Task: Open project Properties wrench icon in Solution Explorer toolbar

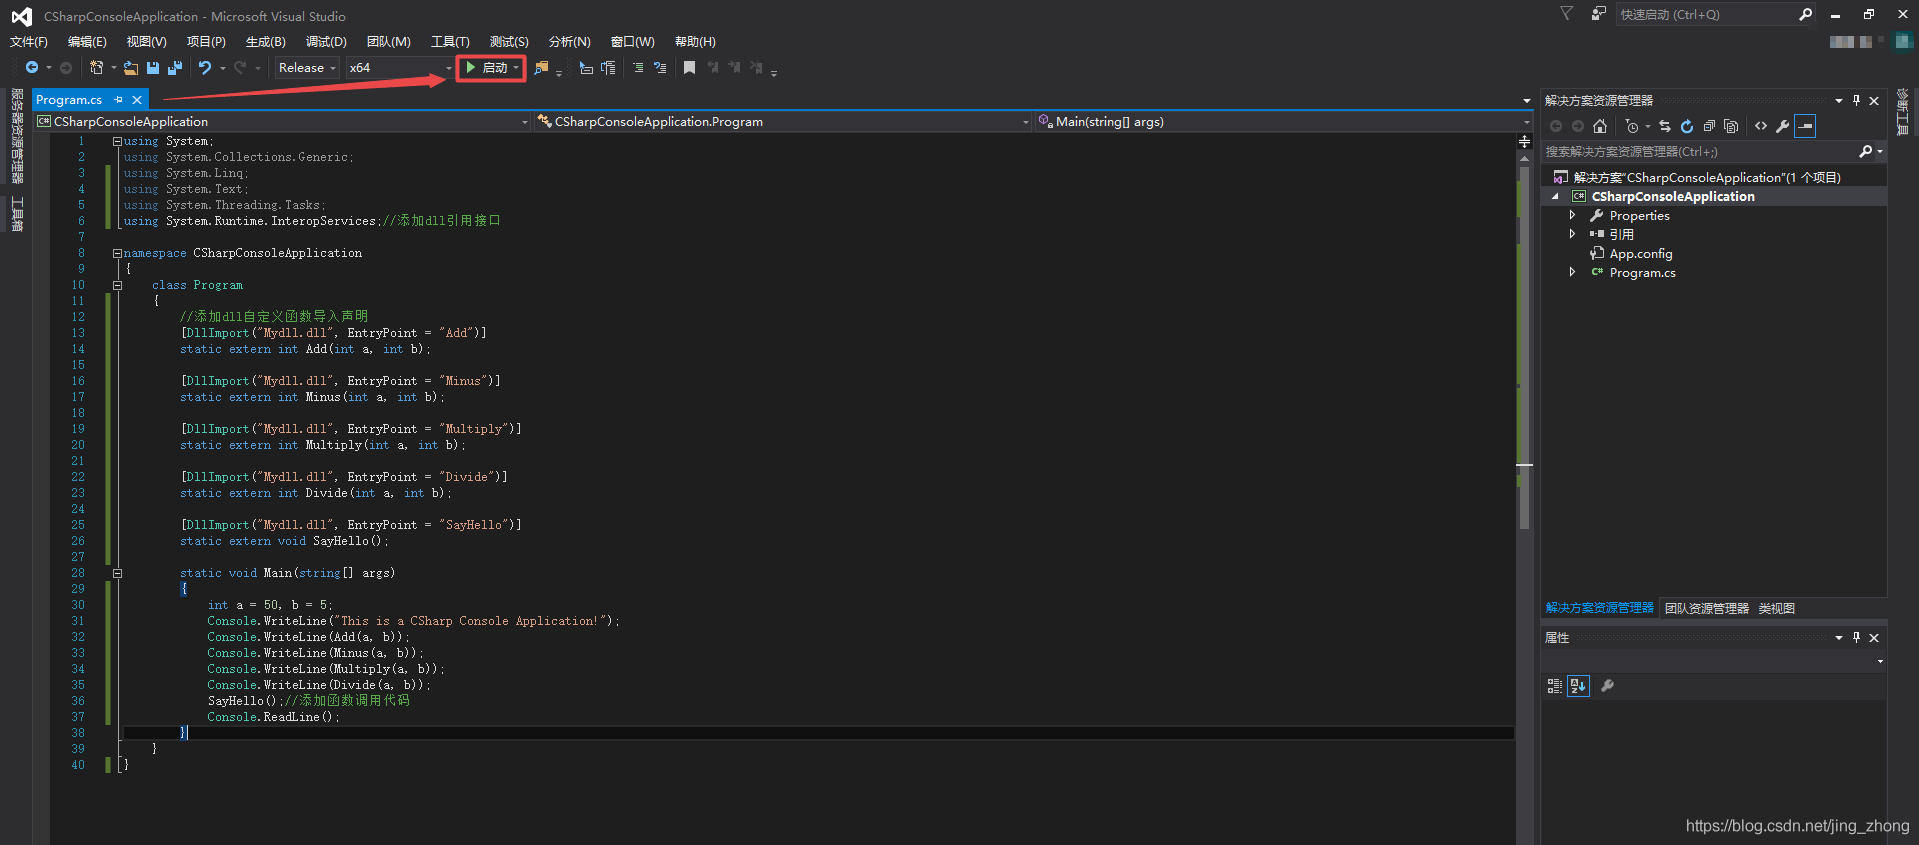Action: click(1783, 126)
